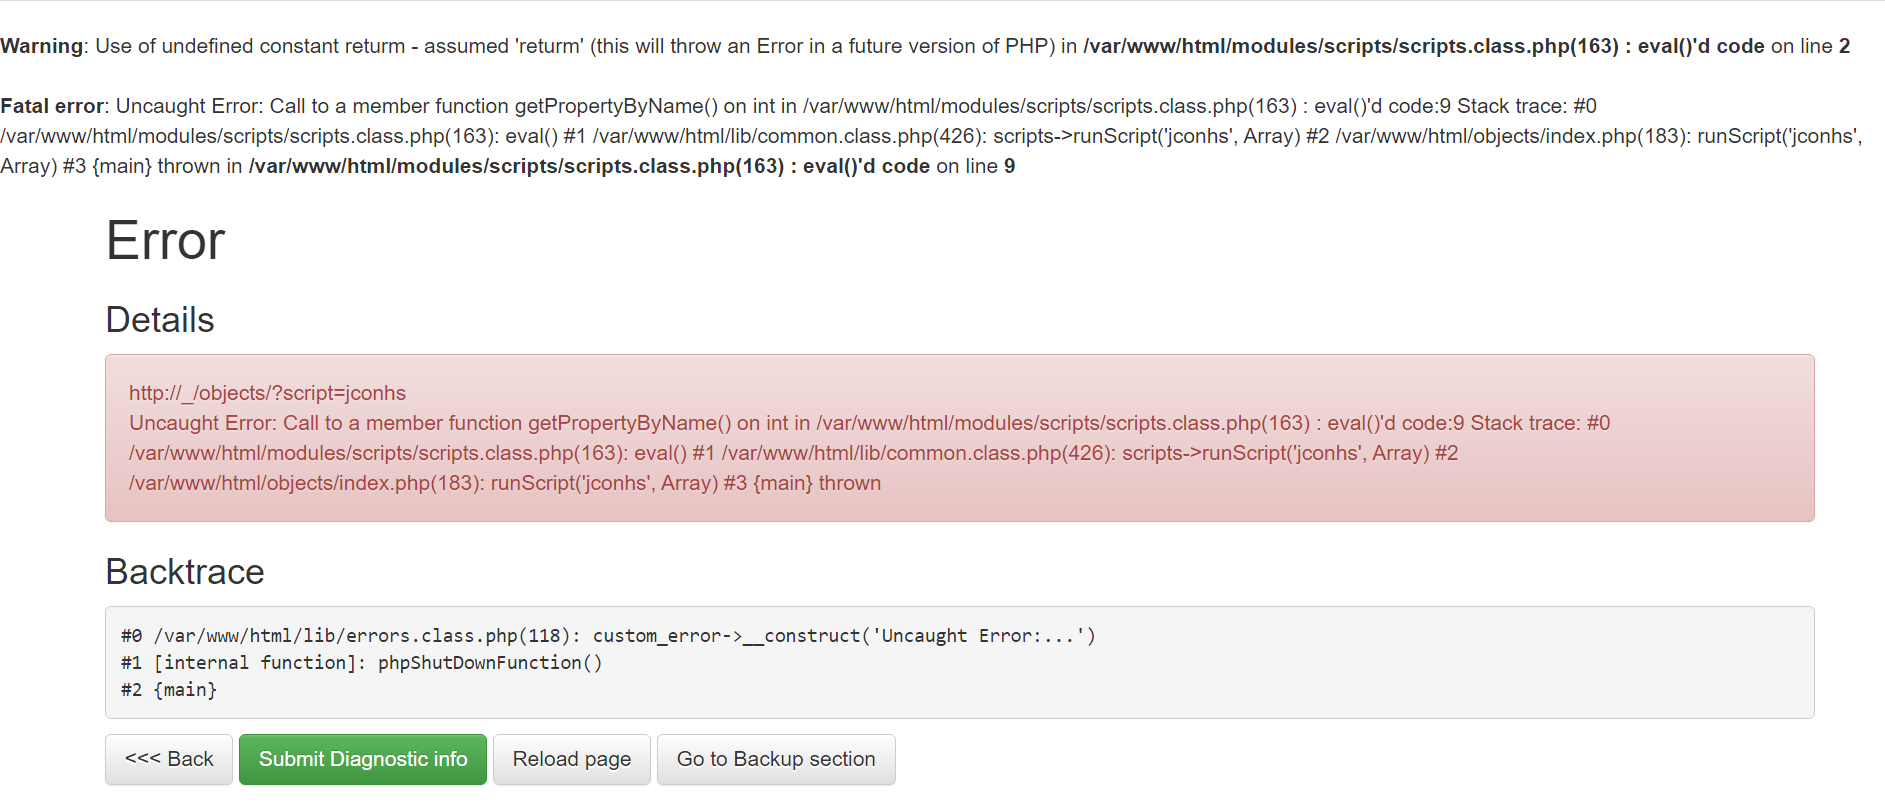The image size is (1885, 812).
Task: Click the #2 {main} backtrace line
Action: (x=169, y=690)
